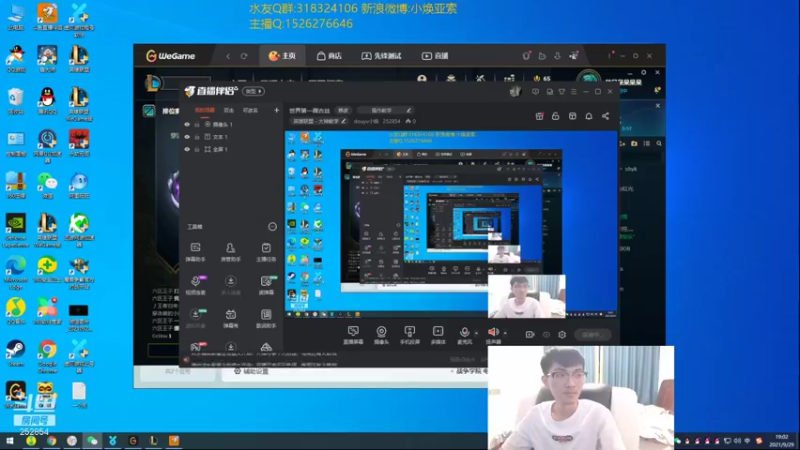Open WeChat from the taskbar
This screenshot has height=450, width=800.
92,441
